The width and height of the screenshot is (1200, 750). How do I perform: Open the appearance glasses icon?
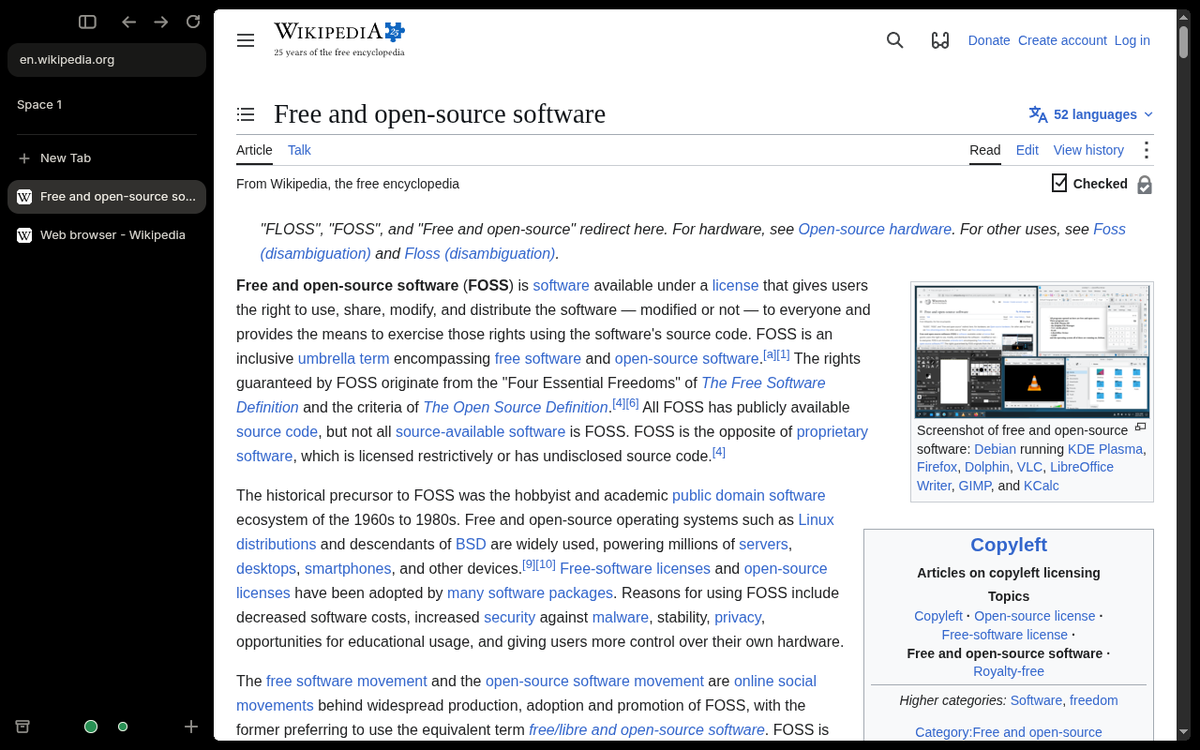click(940, 40)
